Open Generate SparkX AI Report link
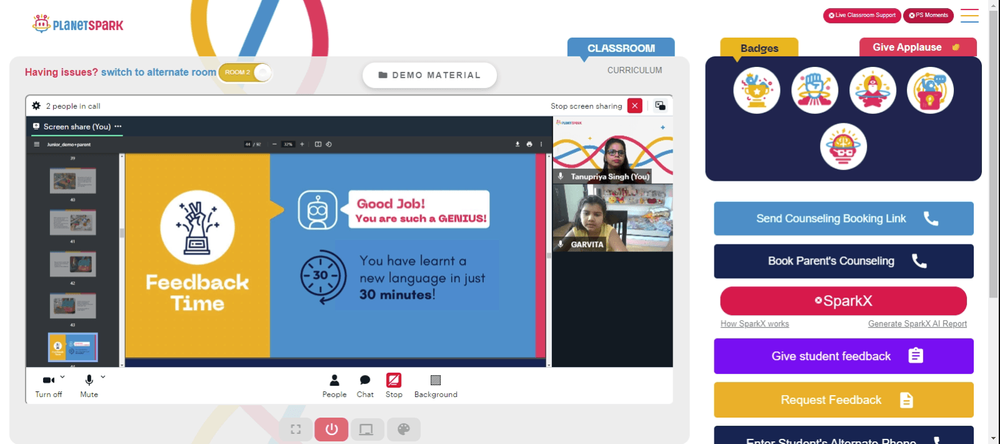 pos(917,324)
